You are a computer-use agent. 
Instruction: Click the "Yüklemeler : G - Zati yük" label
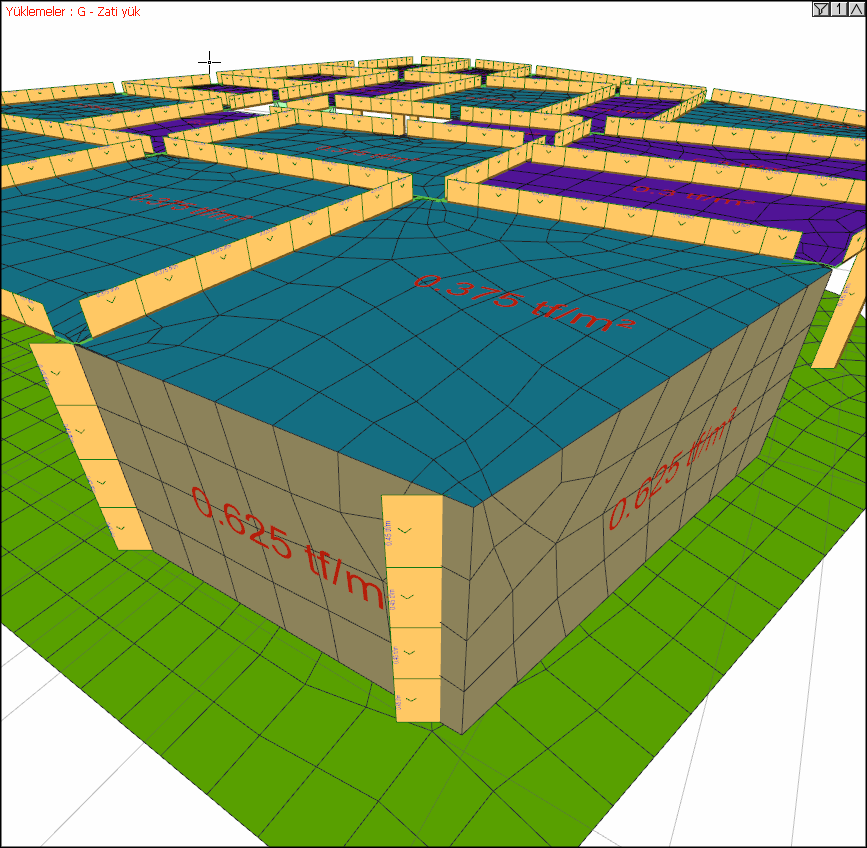(73, 12)
